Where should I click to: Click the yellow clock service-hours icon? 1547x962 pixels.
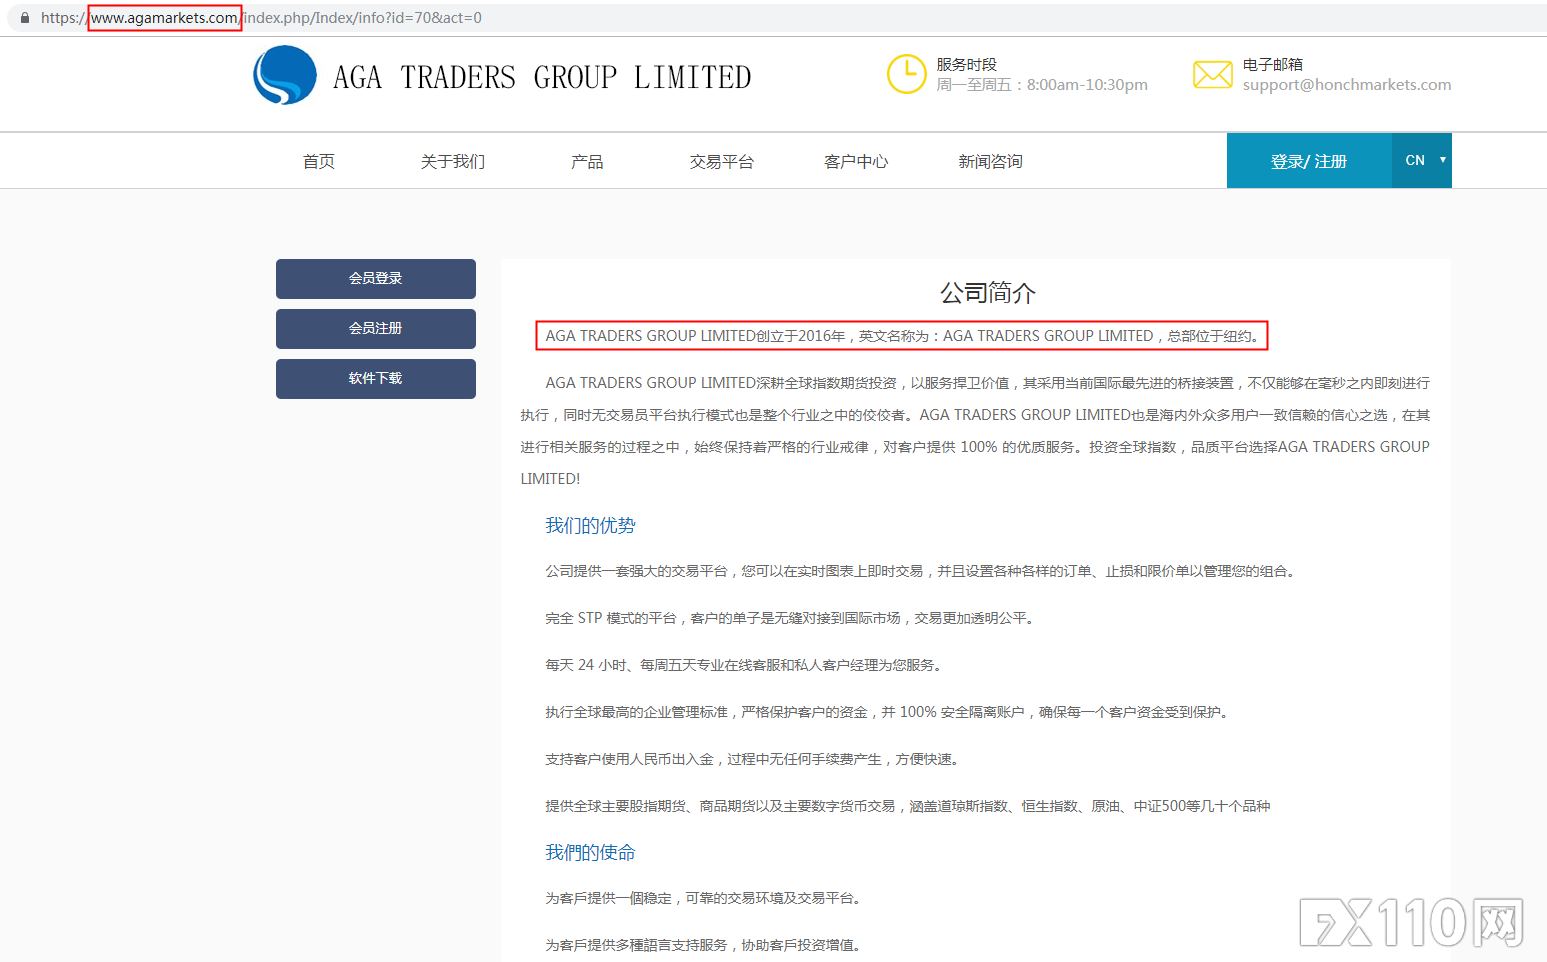point(906,74)
